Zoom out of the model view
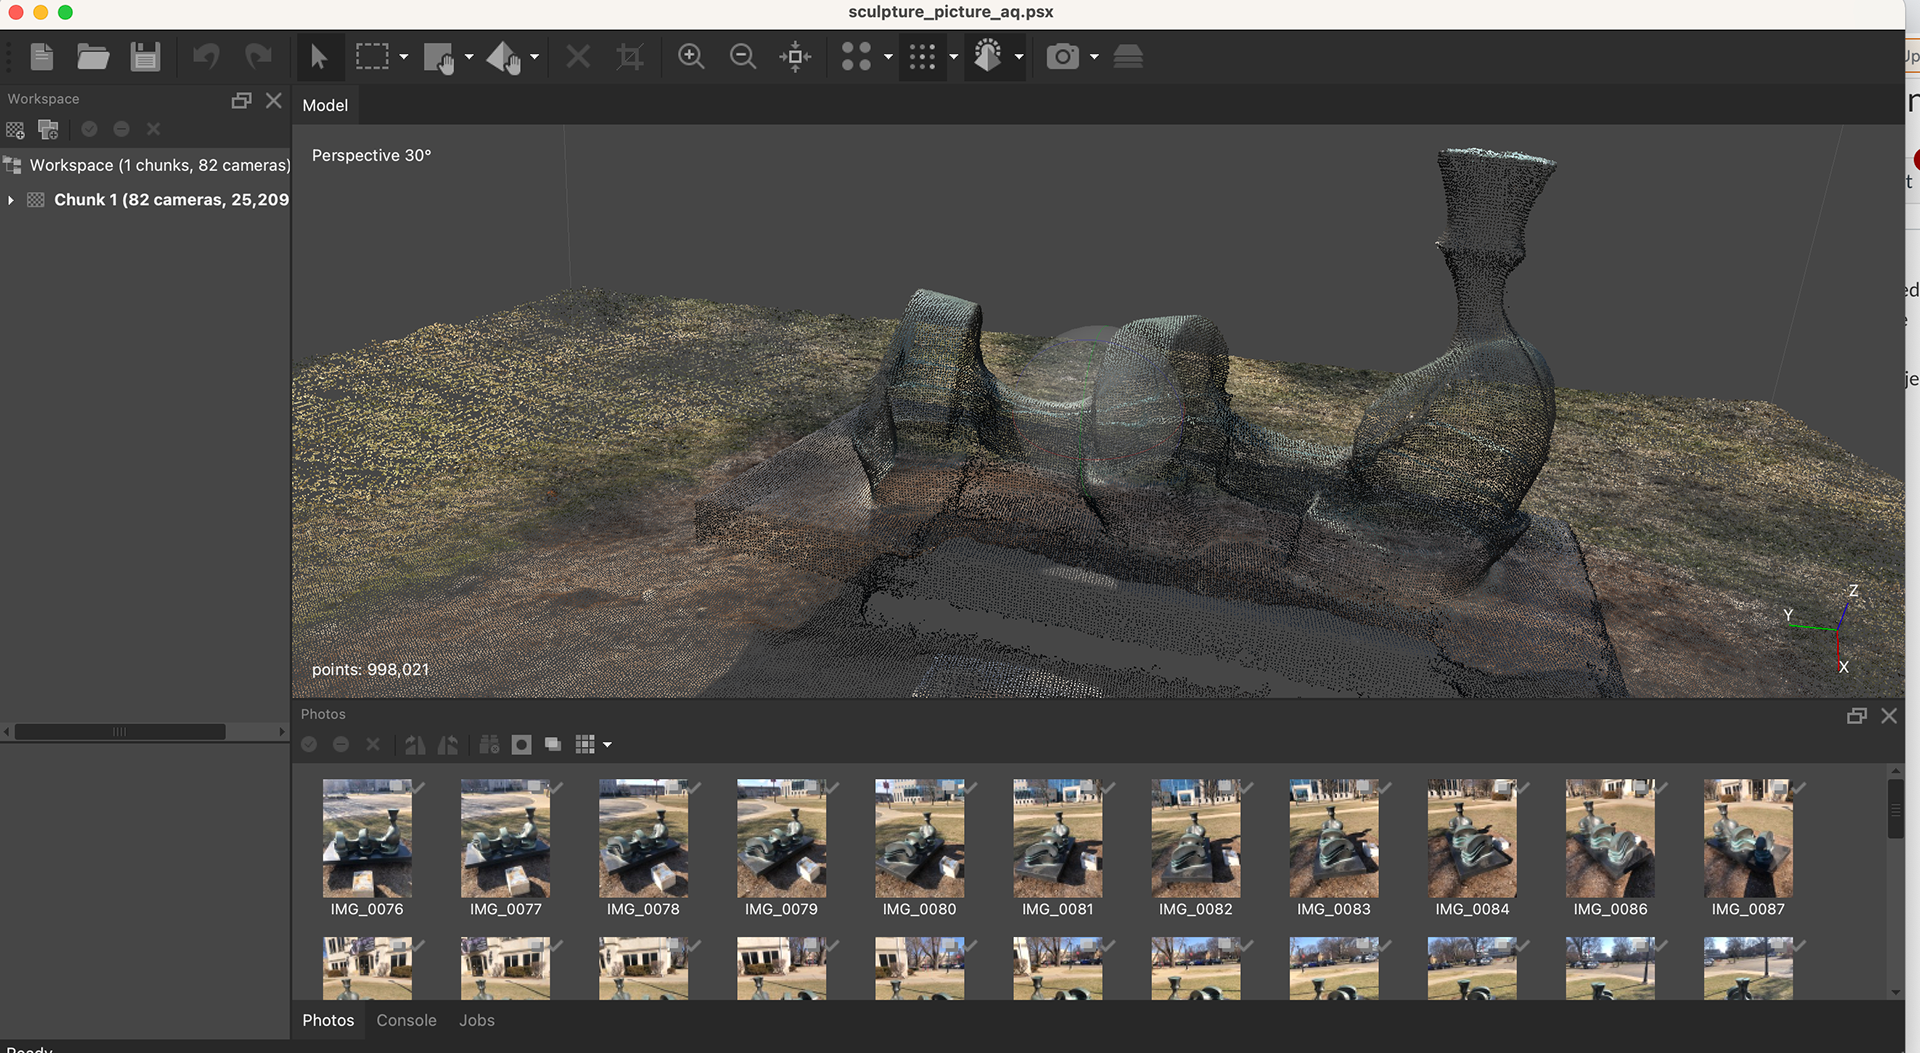Viewport: 1920px width, 1053px height. pos(743,57)
